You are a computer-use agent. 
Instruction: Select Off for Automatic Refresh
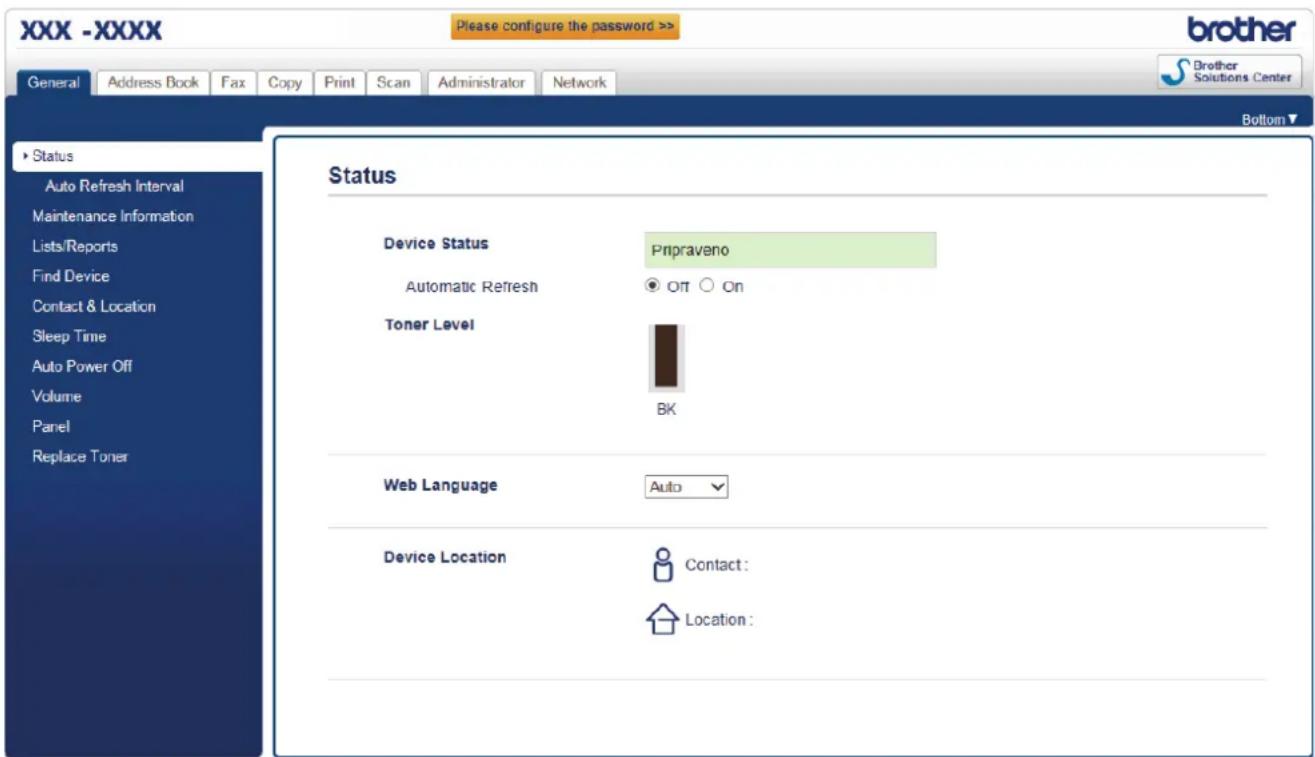pyautogui.click(x=653, y=286)
